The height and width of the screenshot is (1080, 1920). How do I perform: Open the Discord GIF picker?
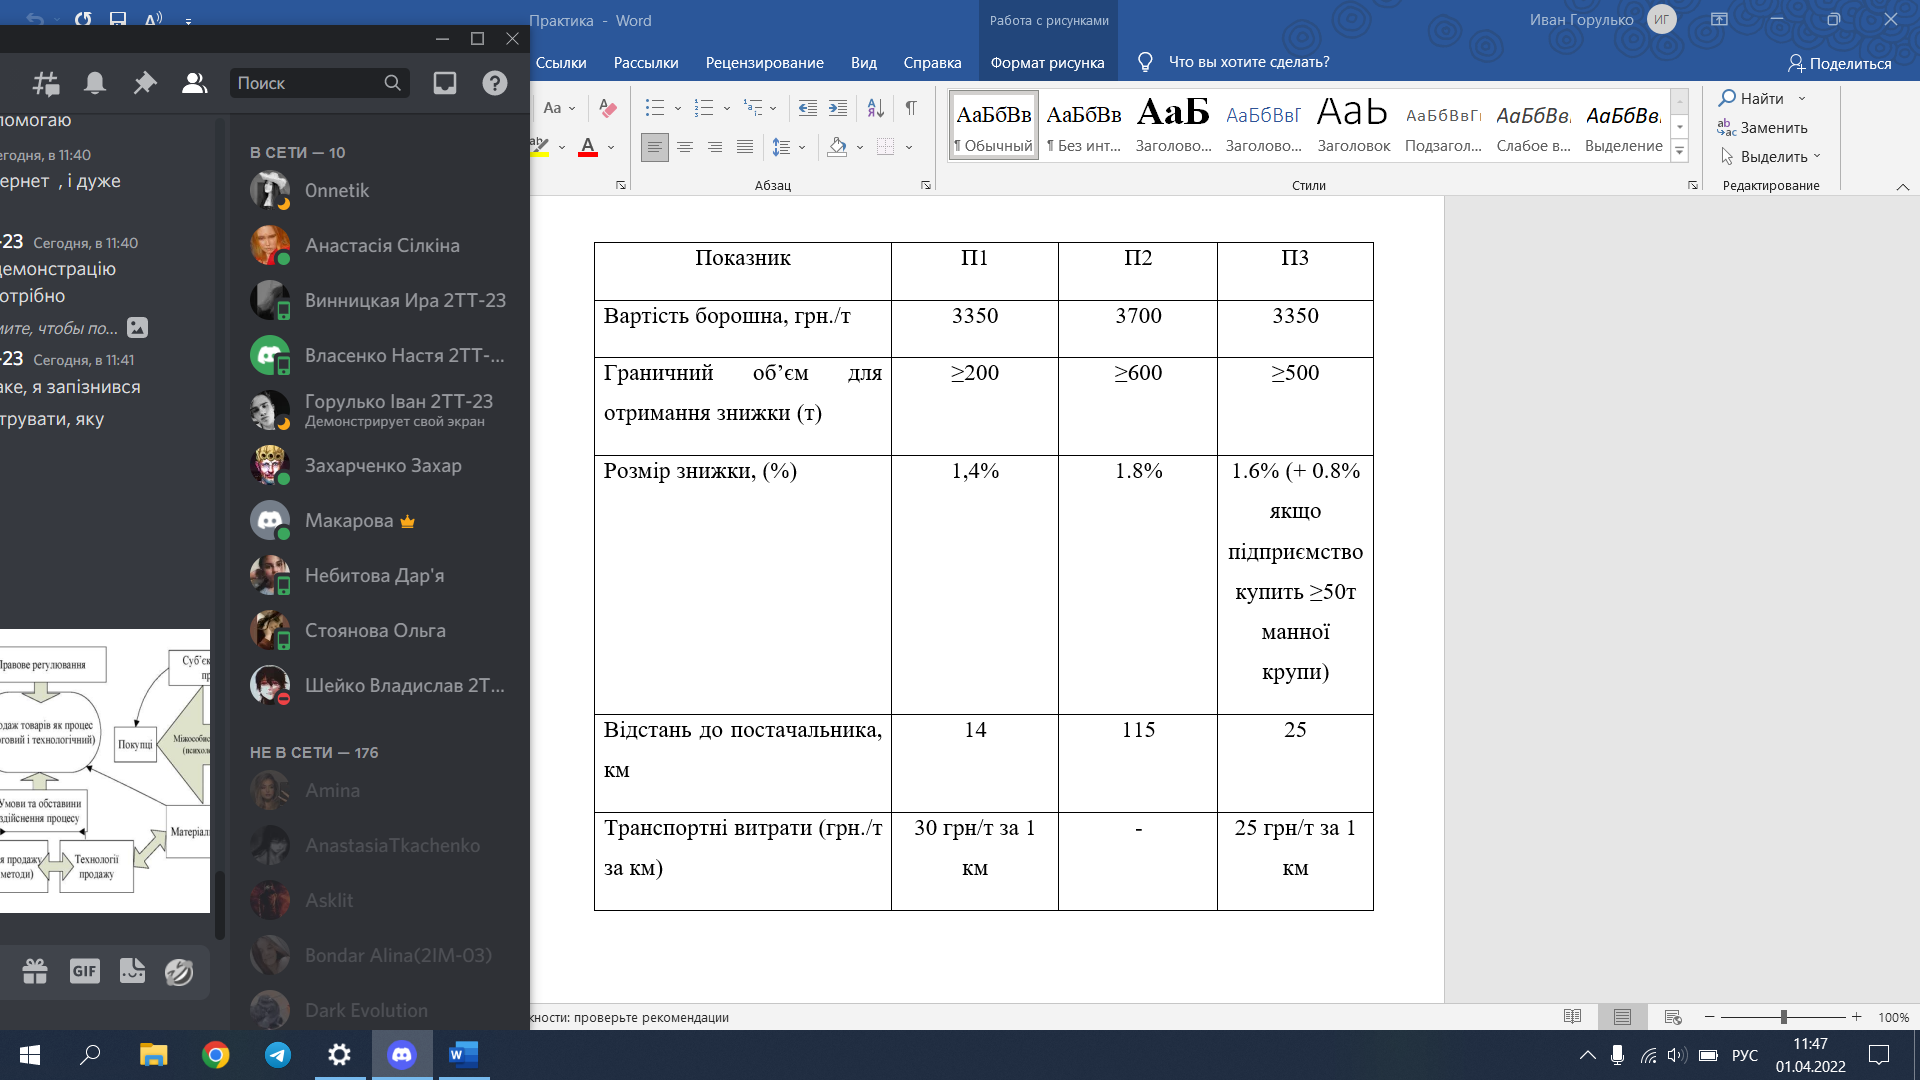tap(85, 971)
